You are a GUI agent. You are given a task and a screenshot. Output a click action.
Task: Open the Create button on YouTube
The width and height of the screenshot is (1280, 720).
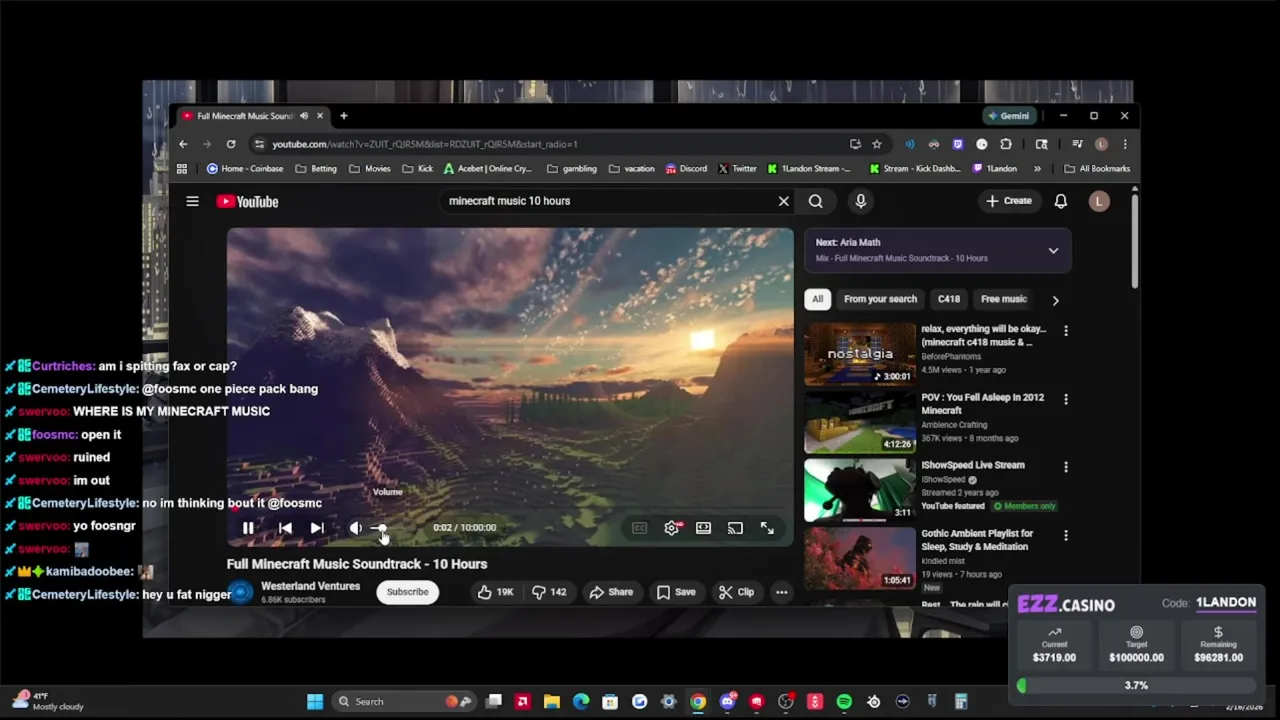[1008, 201]
